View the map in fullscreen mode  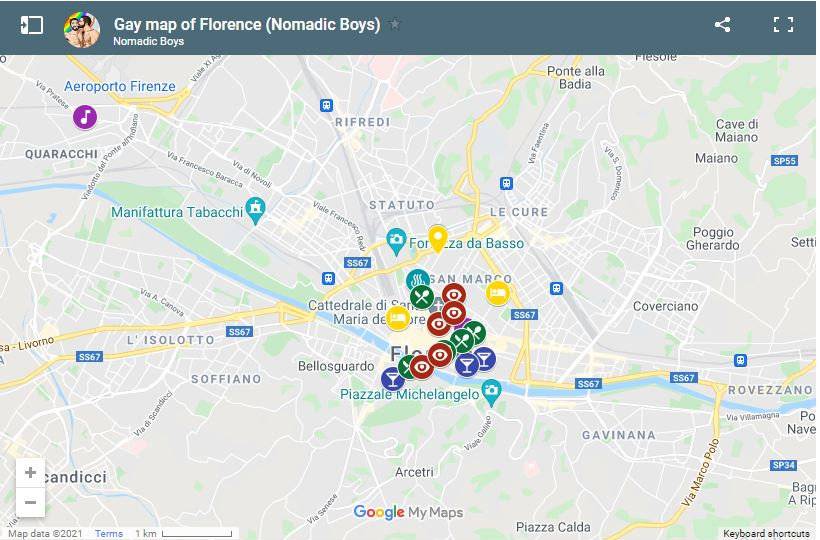(x=783, y=25)
